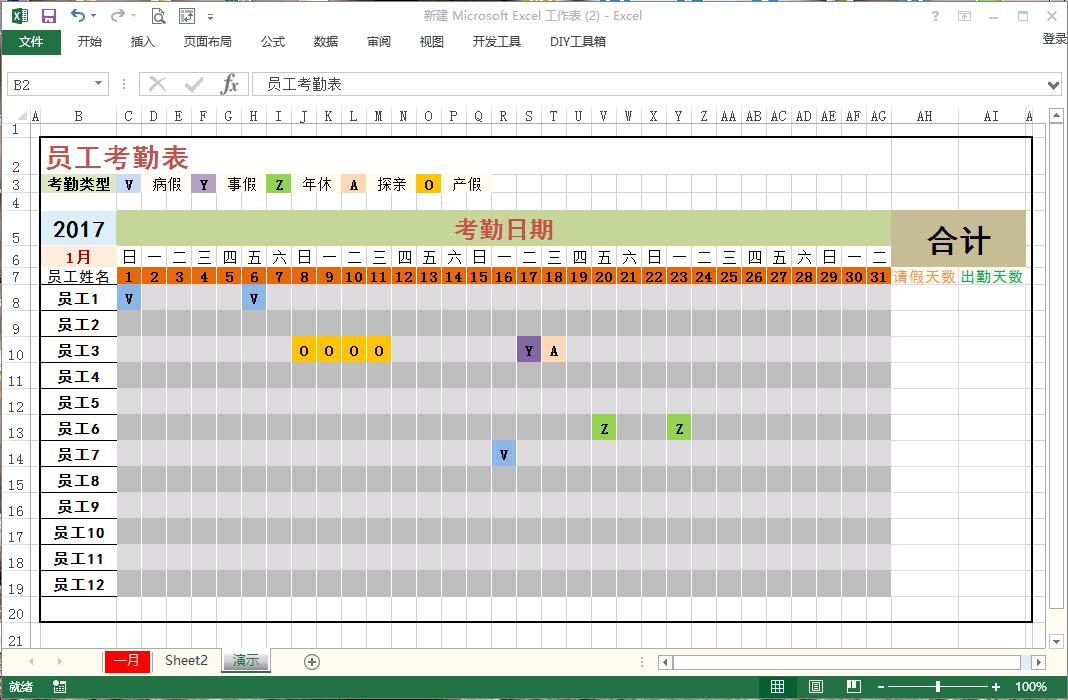
Task: Switch to the 开发工具 ribbon tab
Action: tap(496, 42)
